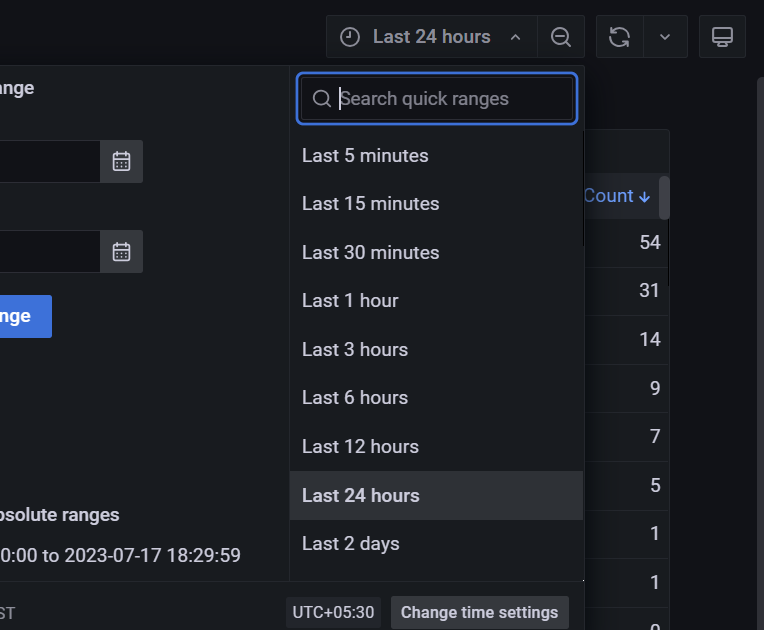Choose the Last 6 hours option
This screenshot has height=630, width=764.
(355, 398)
